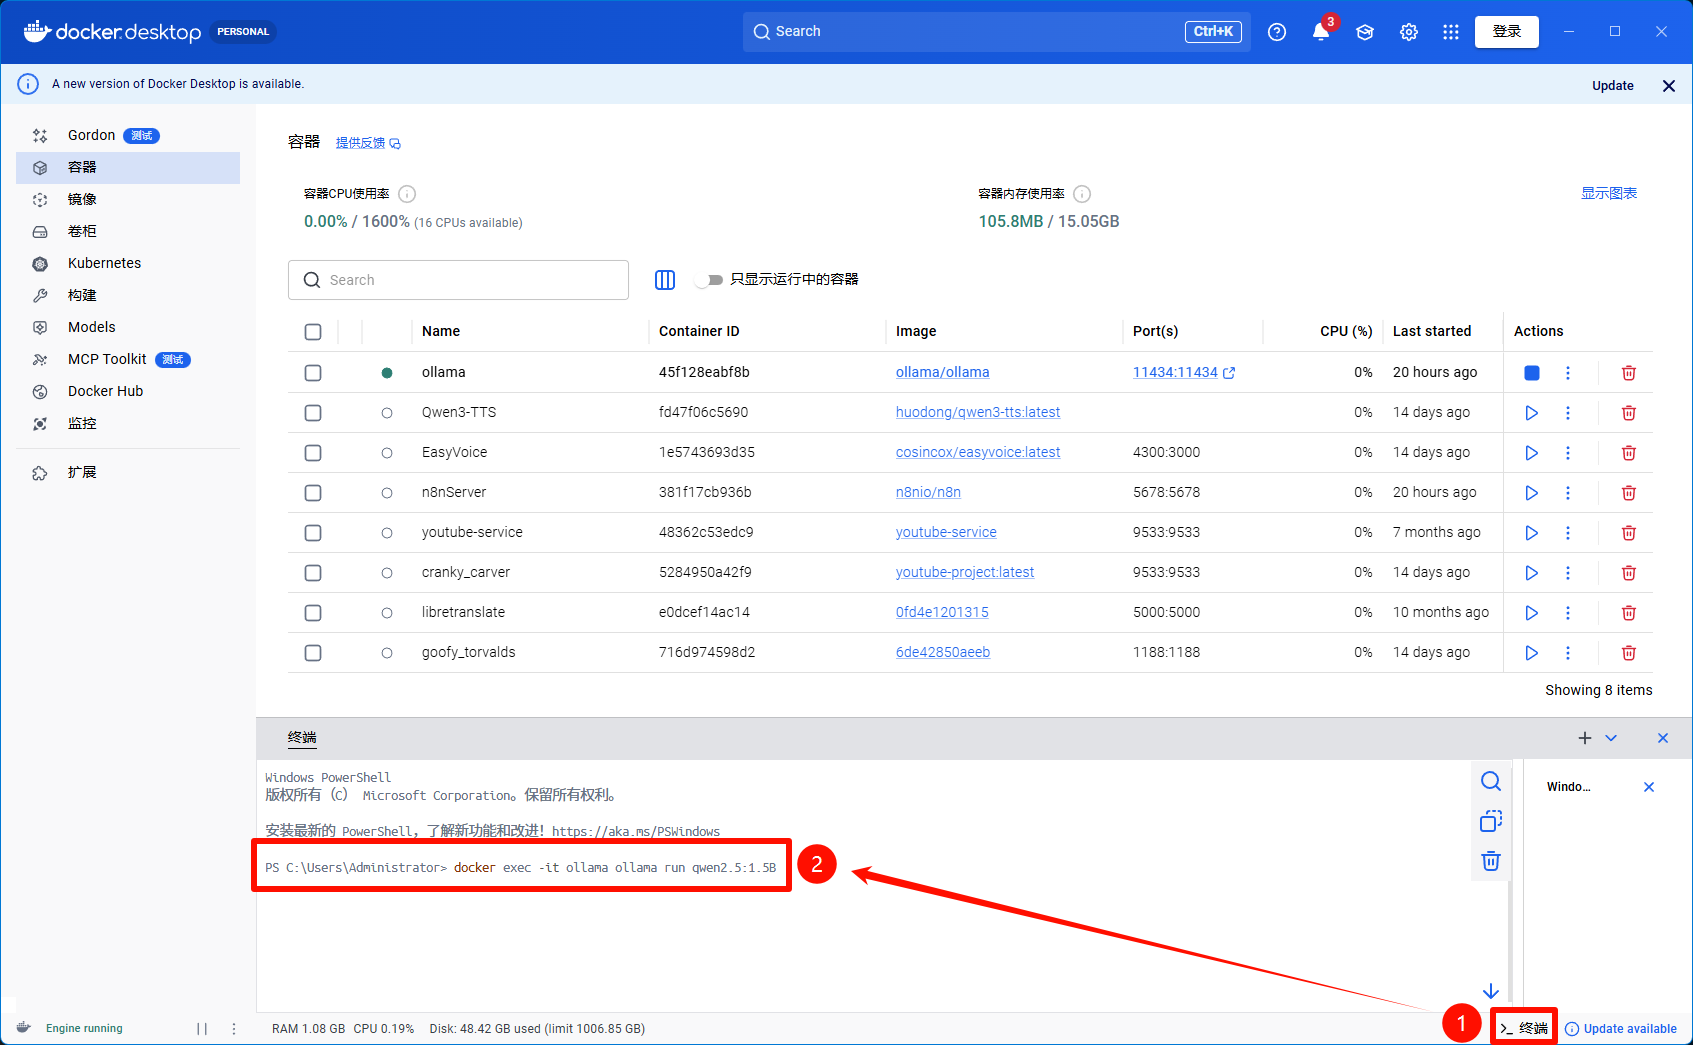Open Gordon in the sidebar
The height and width of the screenshot is (1045, 1693).
pos(128,136)
